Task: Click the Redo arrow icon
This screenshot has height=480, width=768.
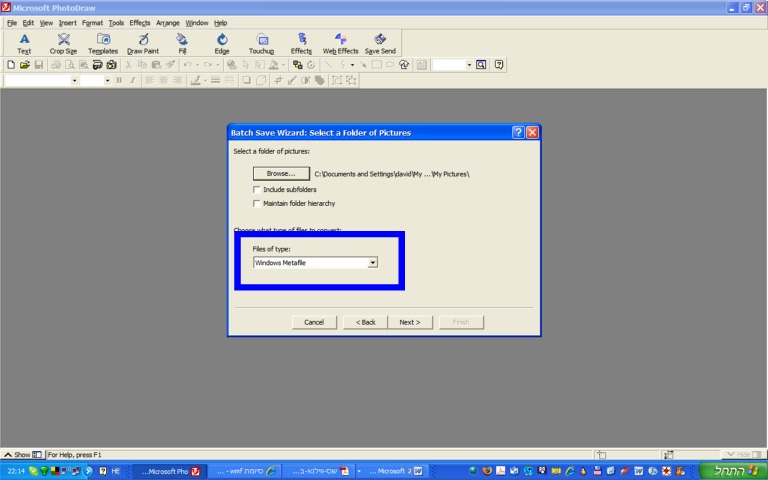Action: tap(208, 65)
